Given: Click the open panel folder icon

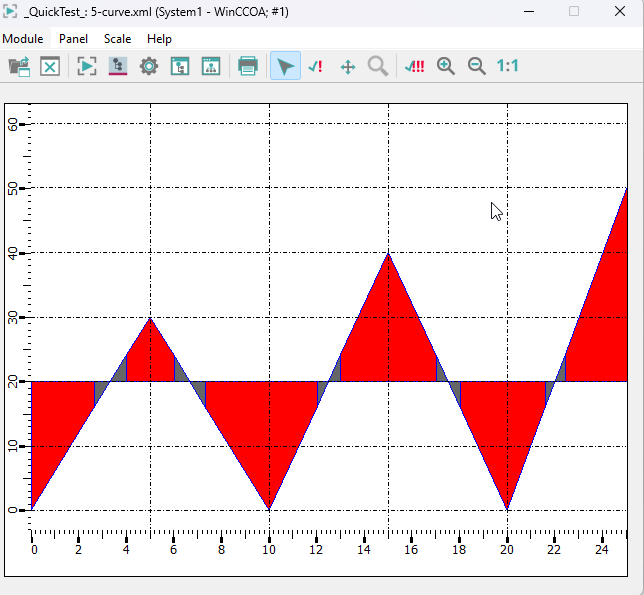Looking at the screenshot, I should tap(19, 67).
